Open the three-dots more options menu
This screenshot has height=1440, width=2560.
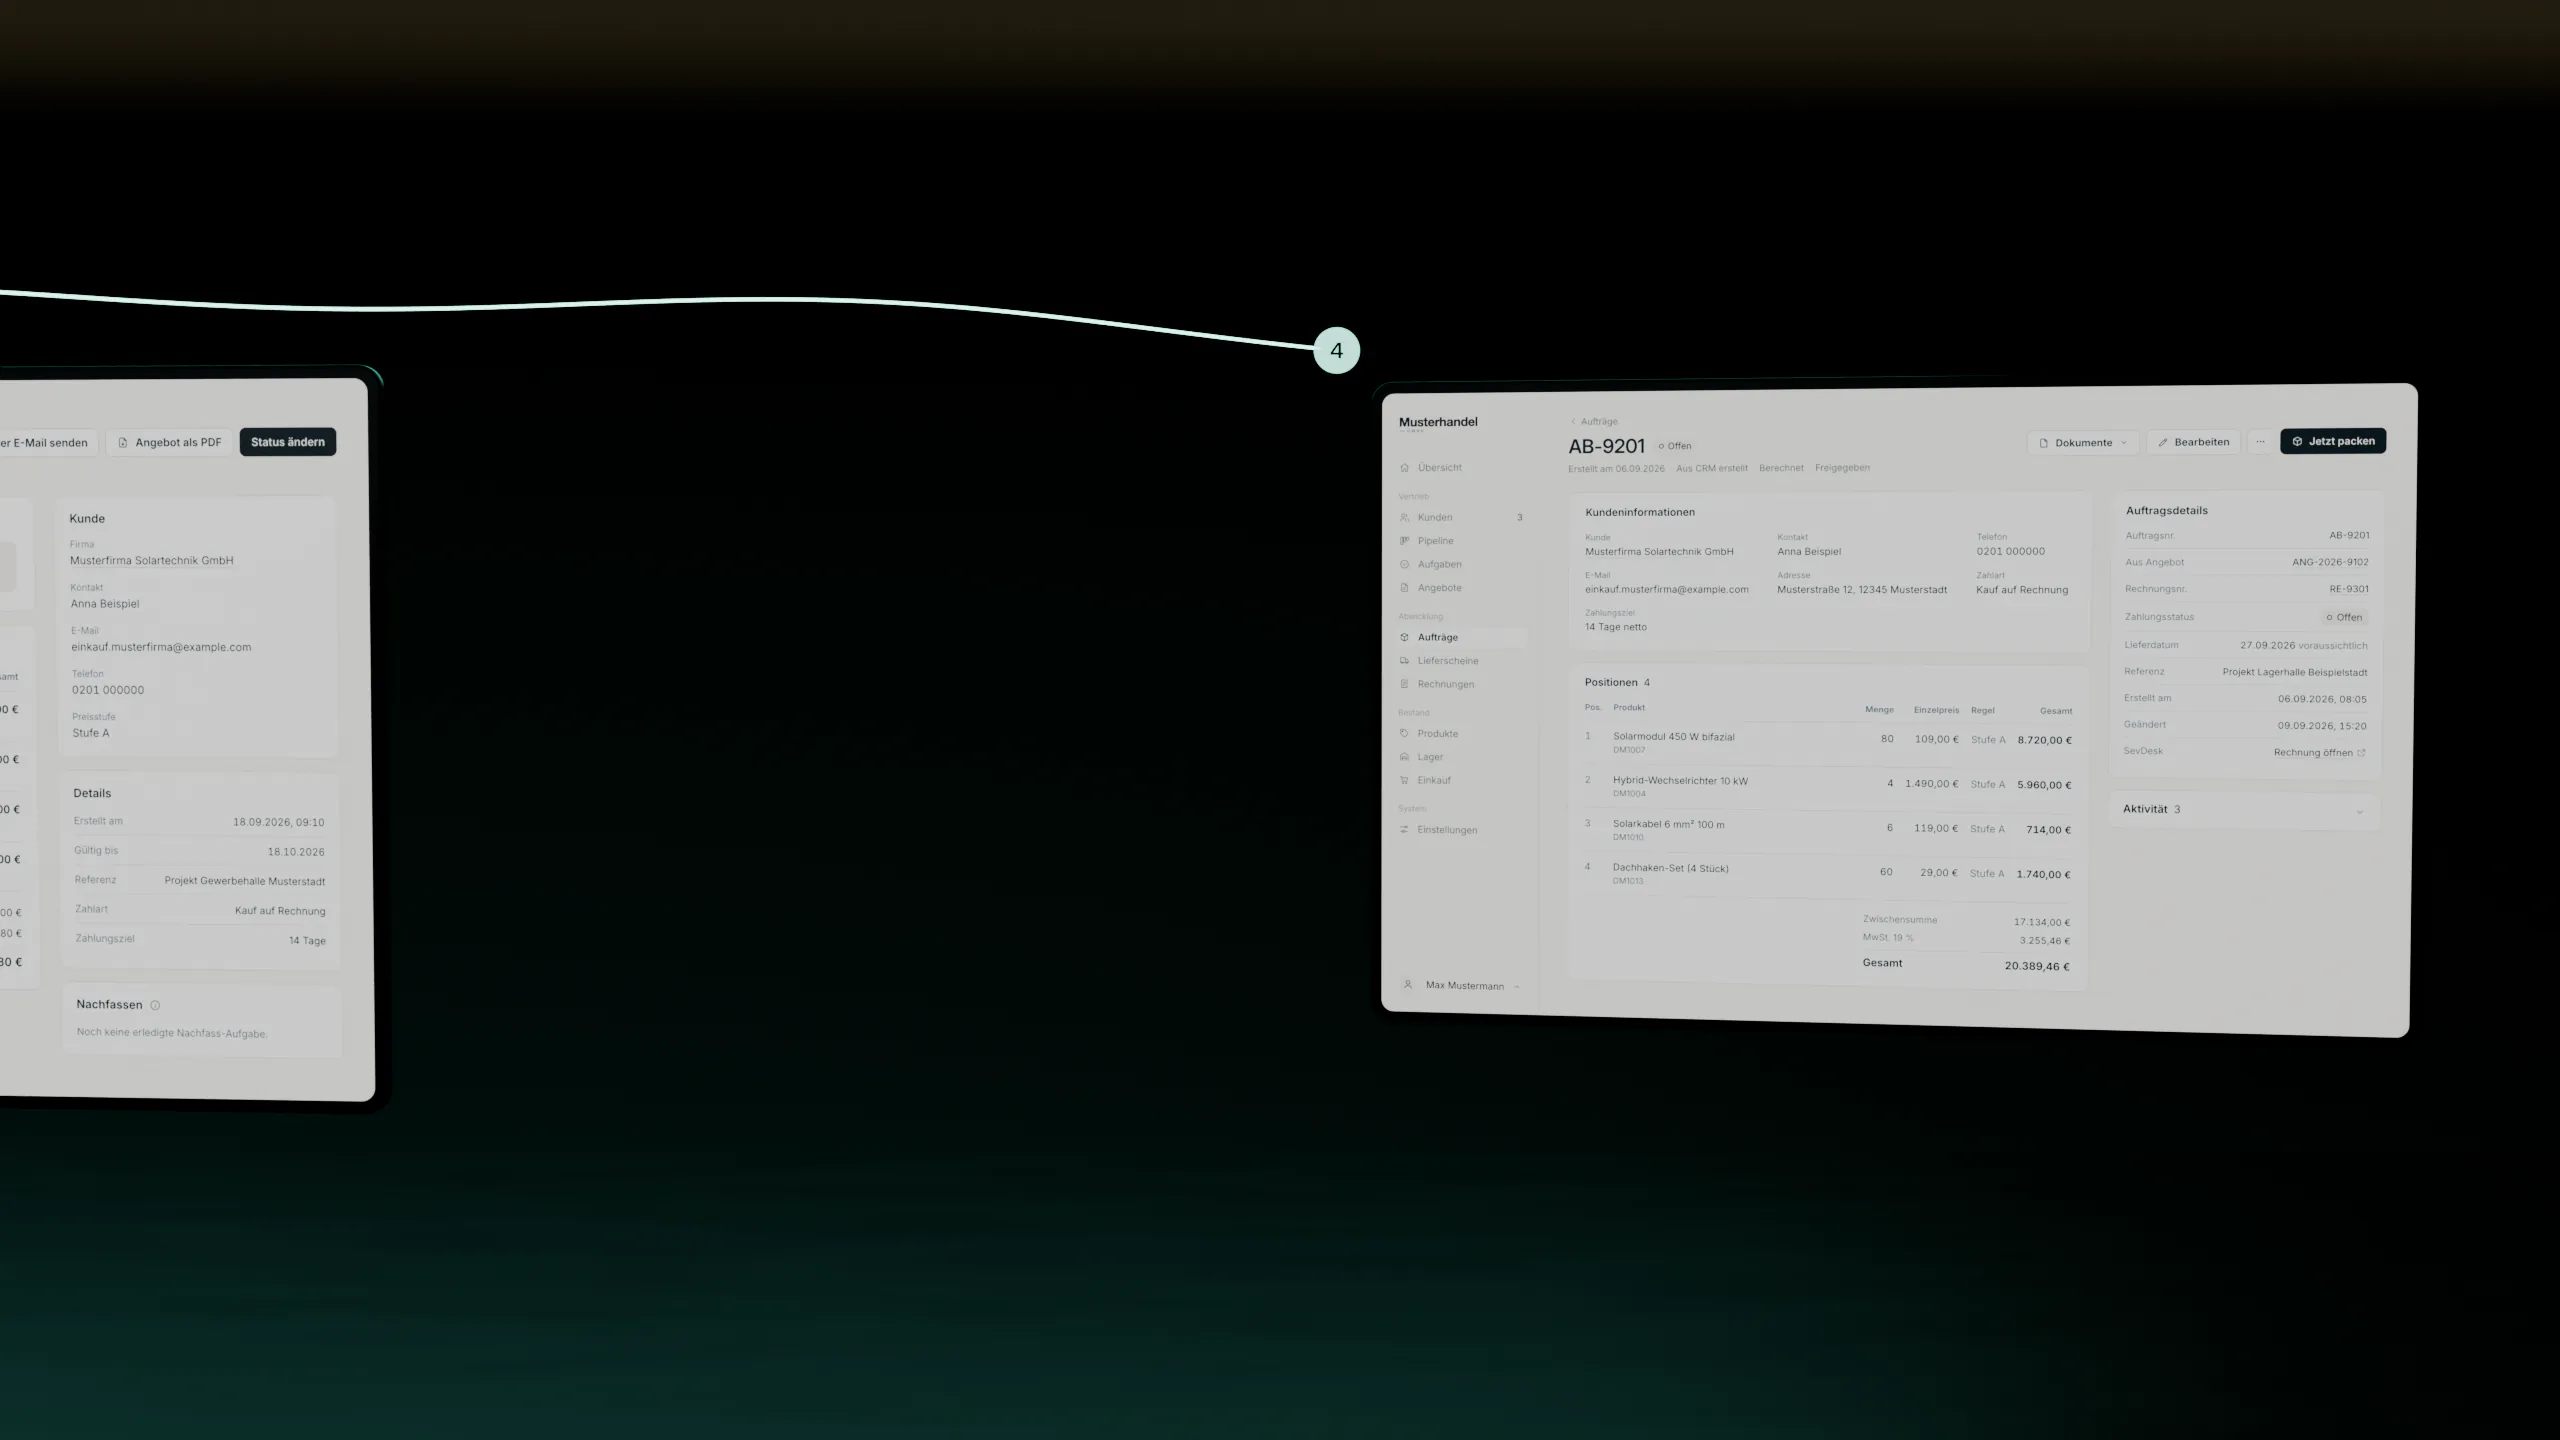point(2260,442)
